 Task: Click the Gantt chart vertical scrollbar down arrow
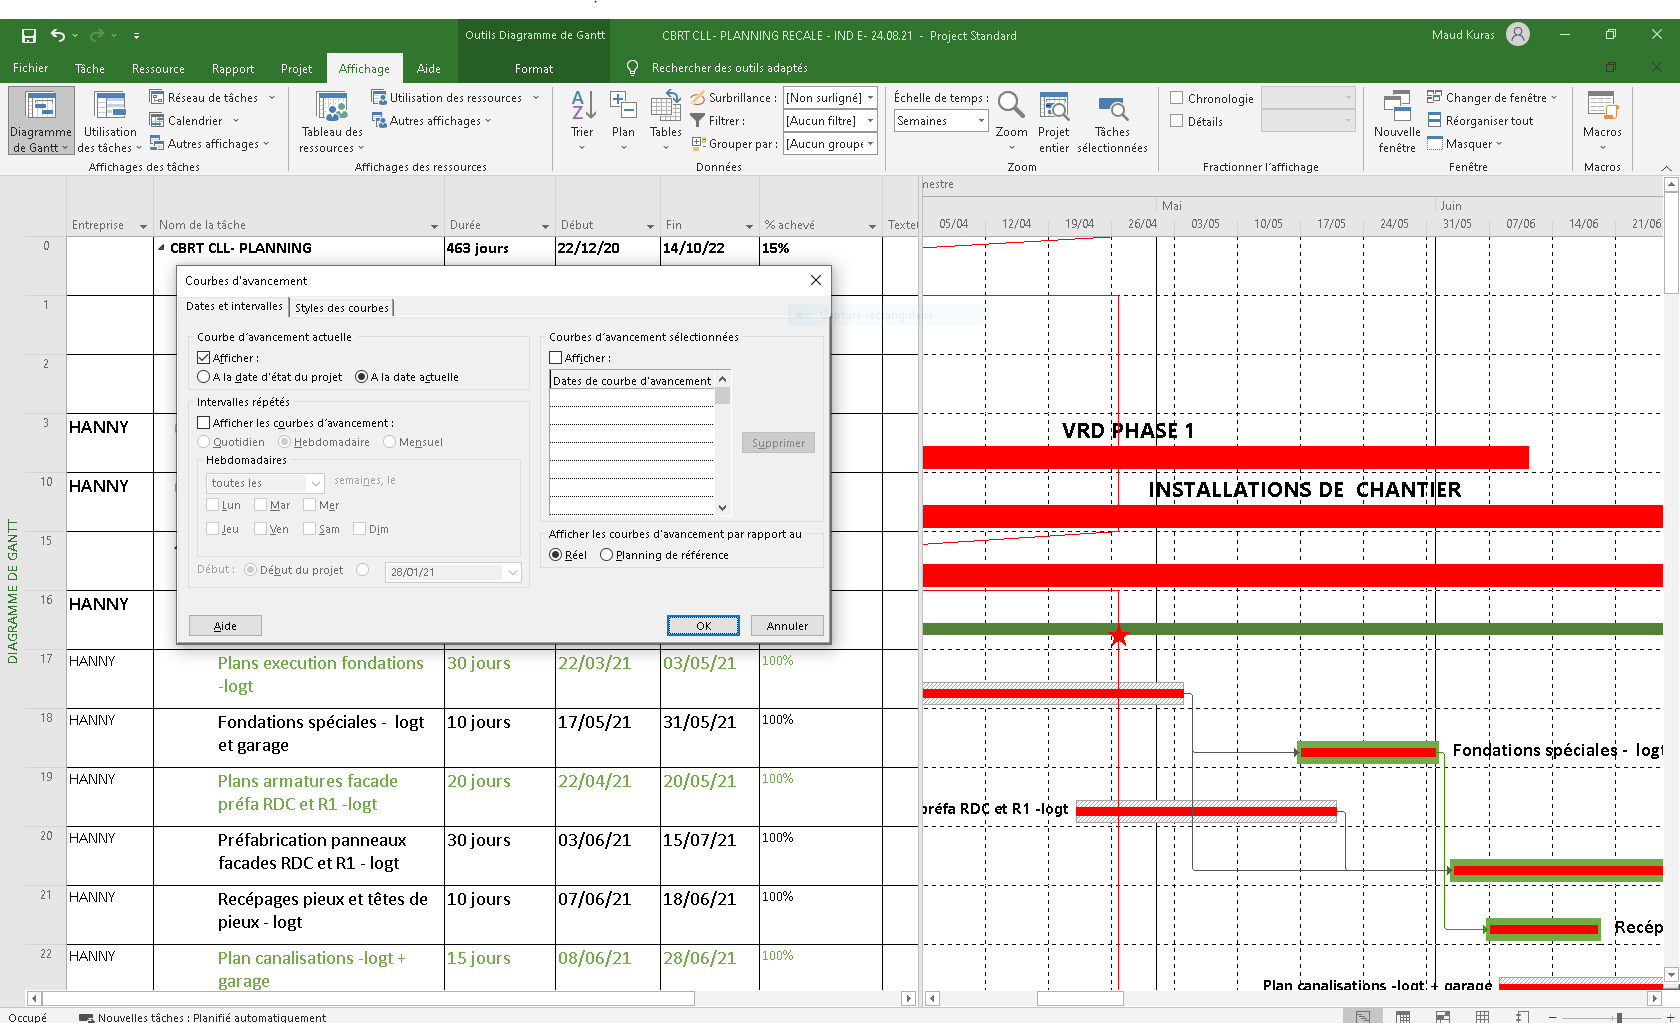click(1671, 975)
